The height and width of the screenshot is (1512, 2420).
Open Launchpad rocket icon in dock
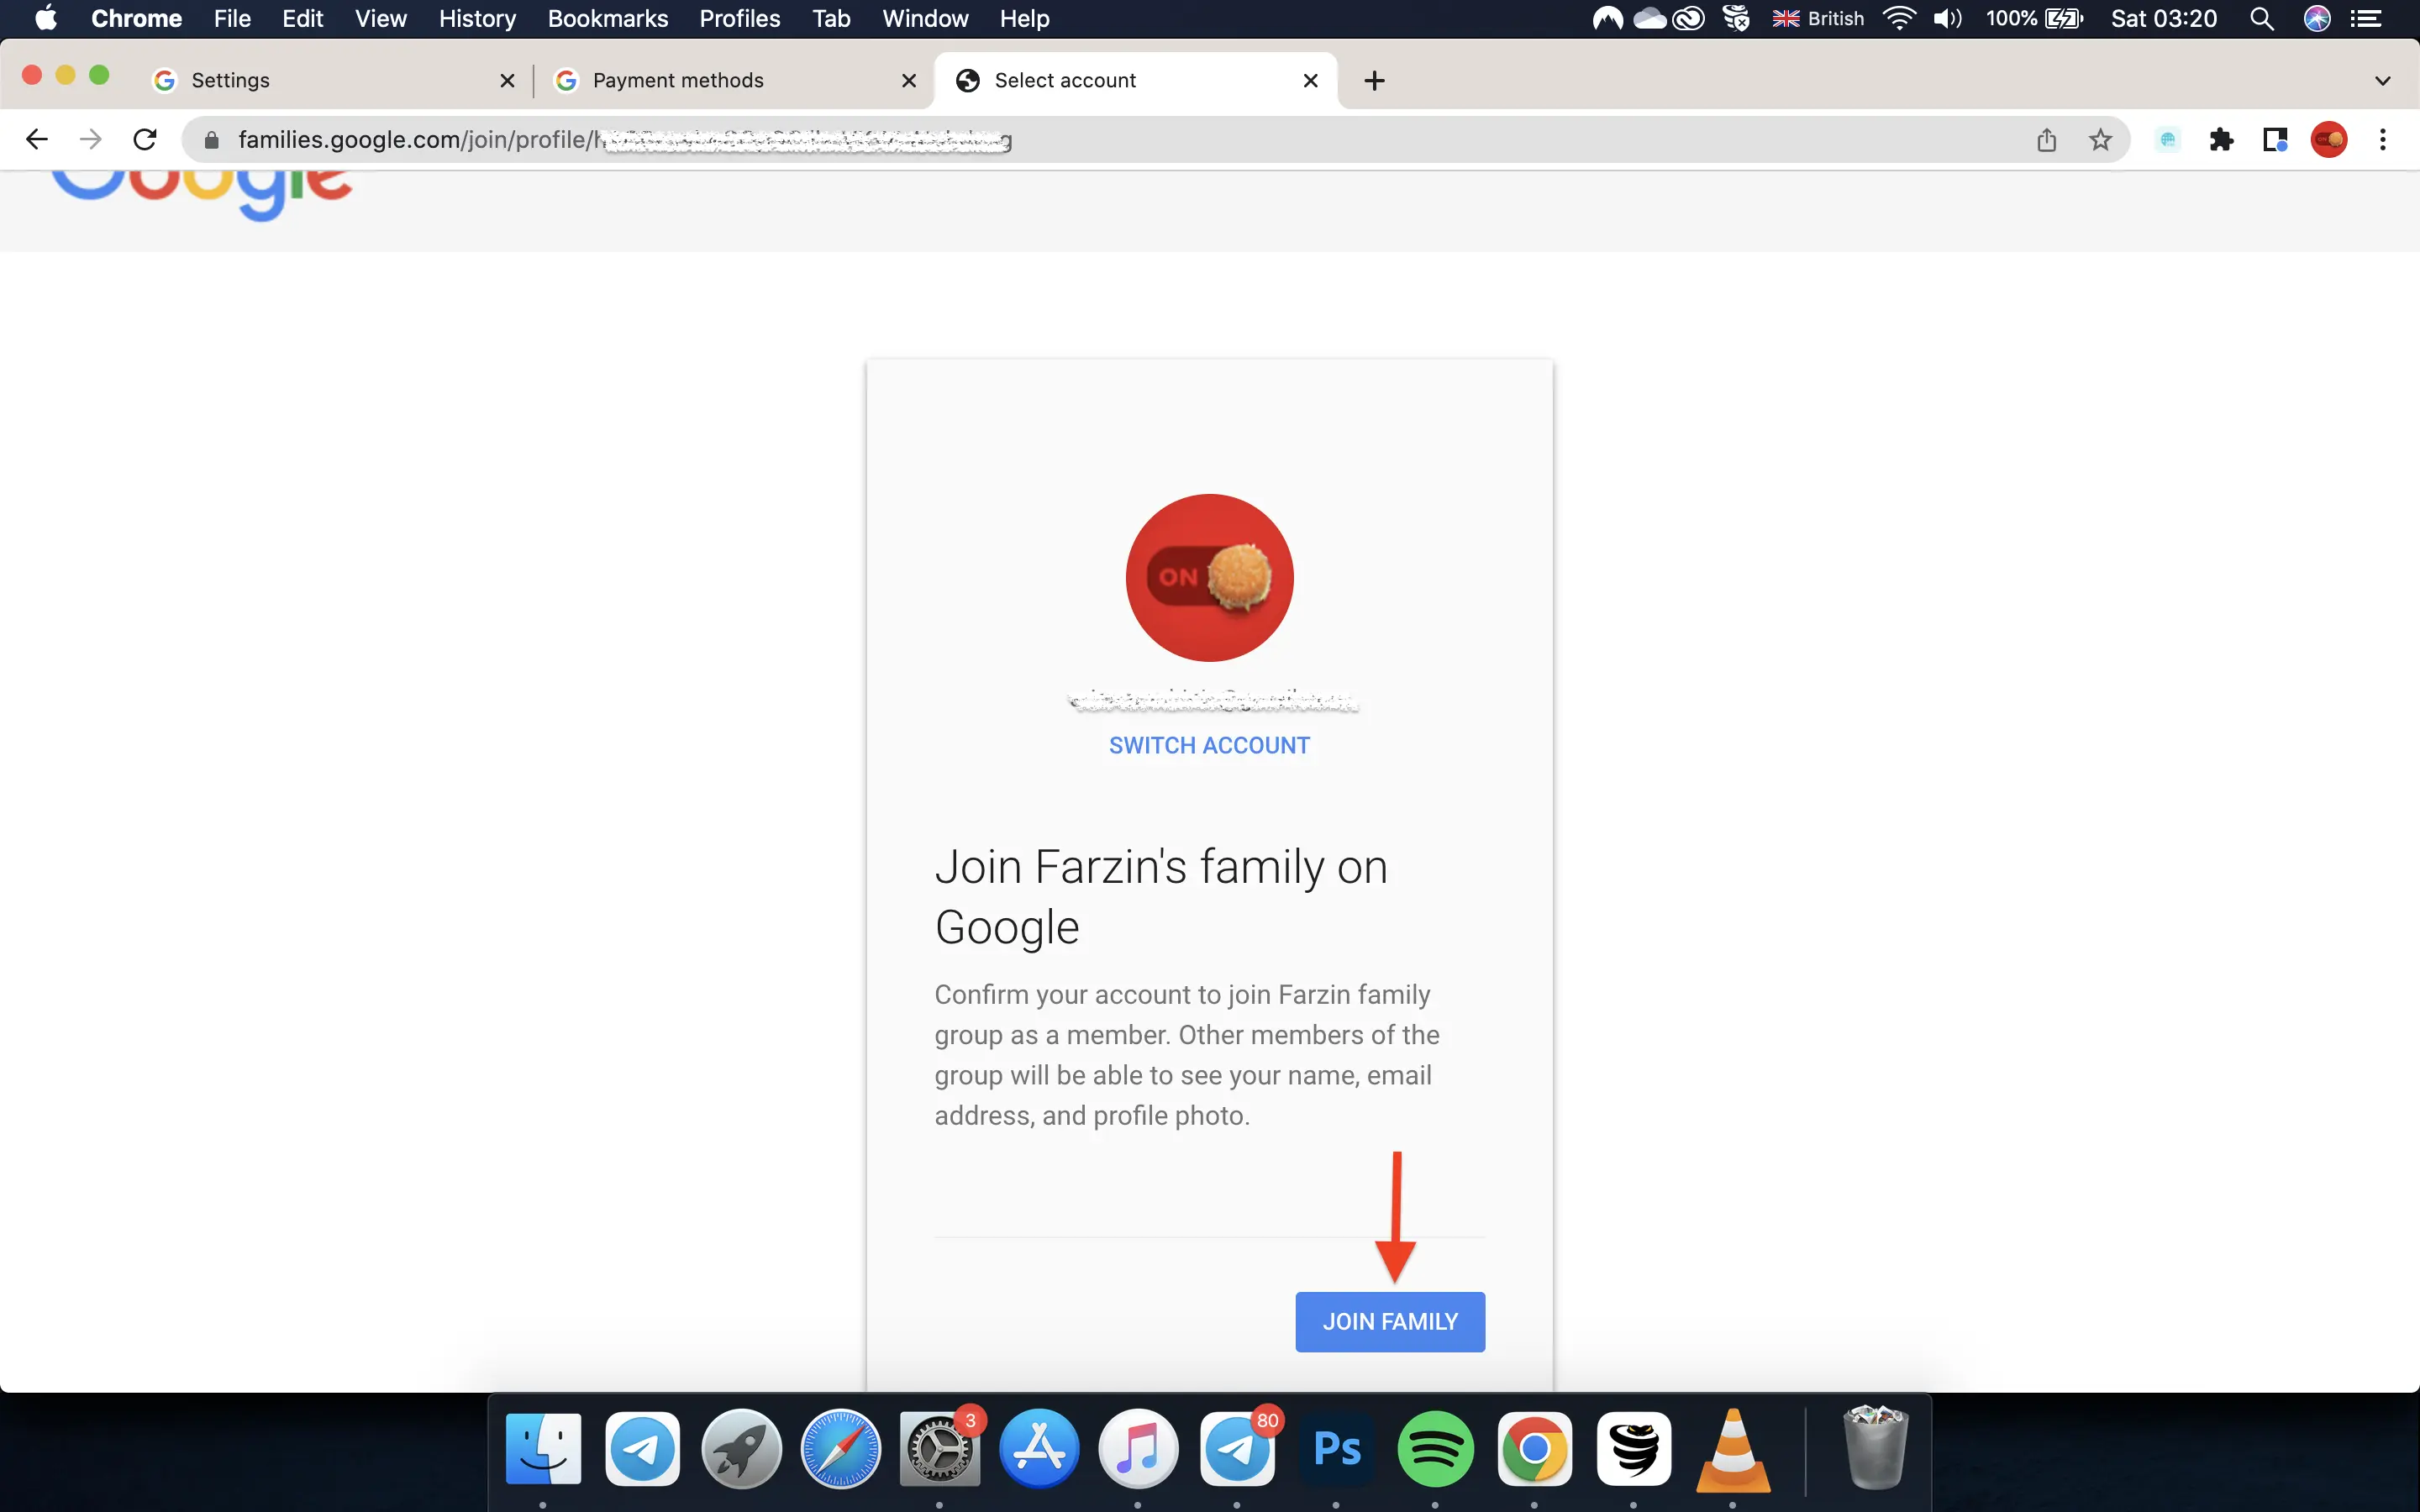741,1449
